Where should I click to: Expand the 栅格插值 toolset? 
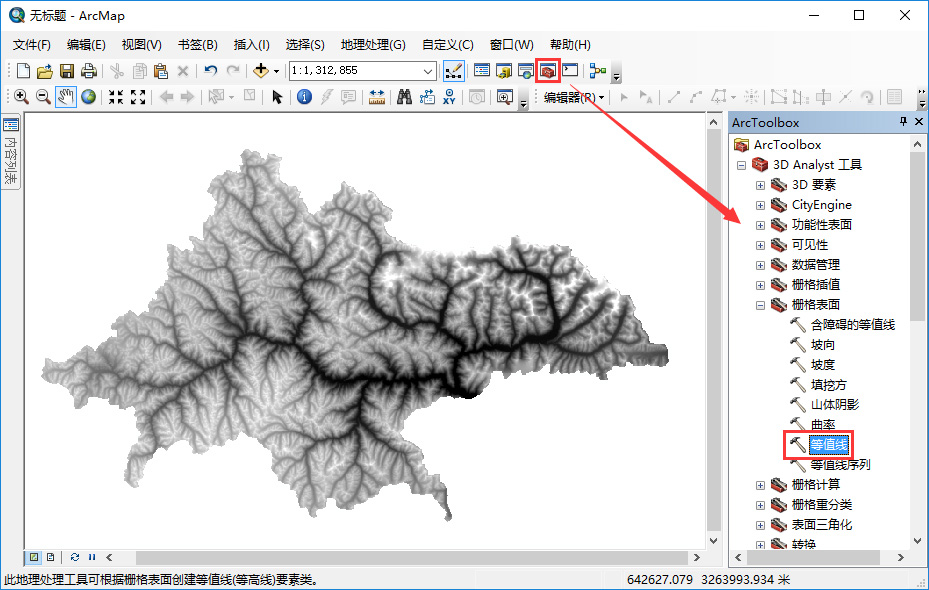(x=760, y=285)
